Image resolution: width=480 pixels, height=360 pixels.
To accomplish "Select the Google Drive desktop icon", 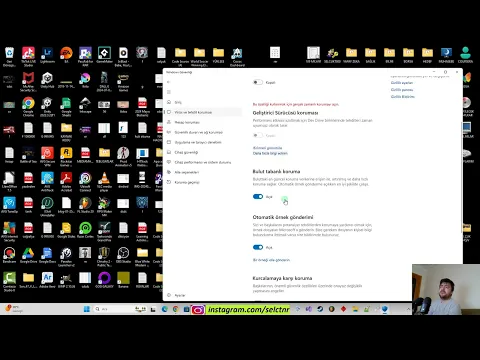I will (x=28, y=255).
